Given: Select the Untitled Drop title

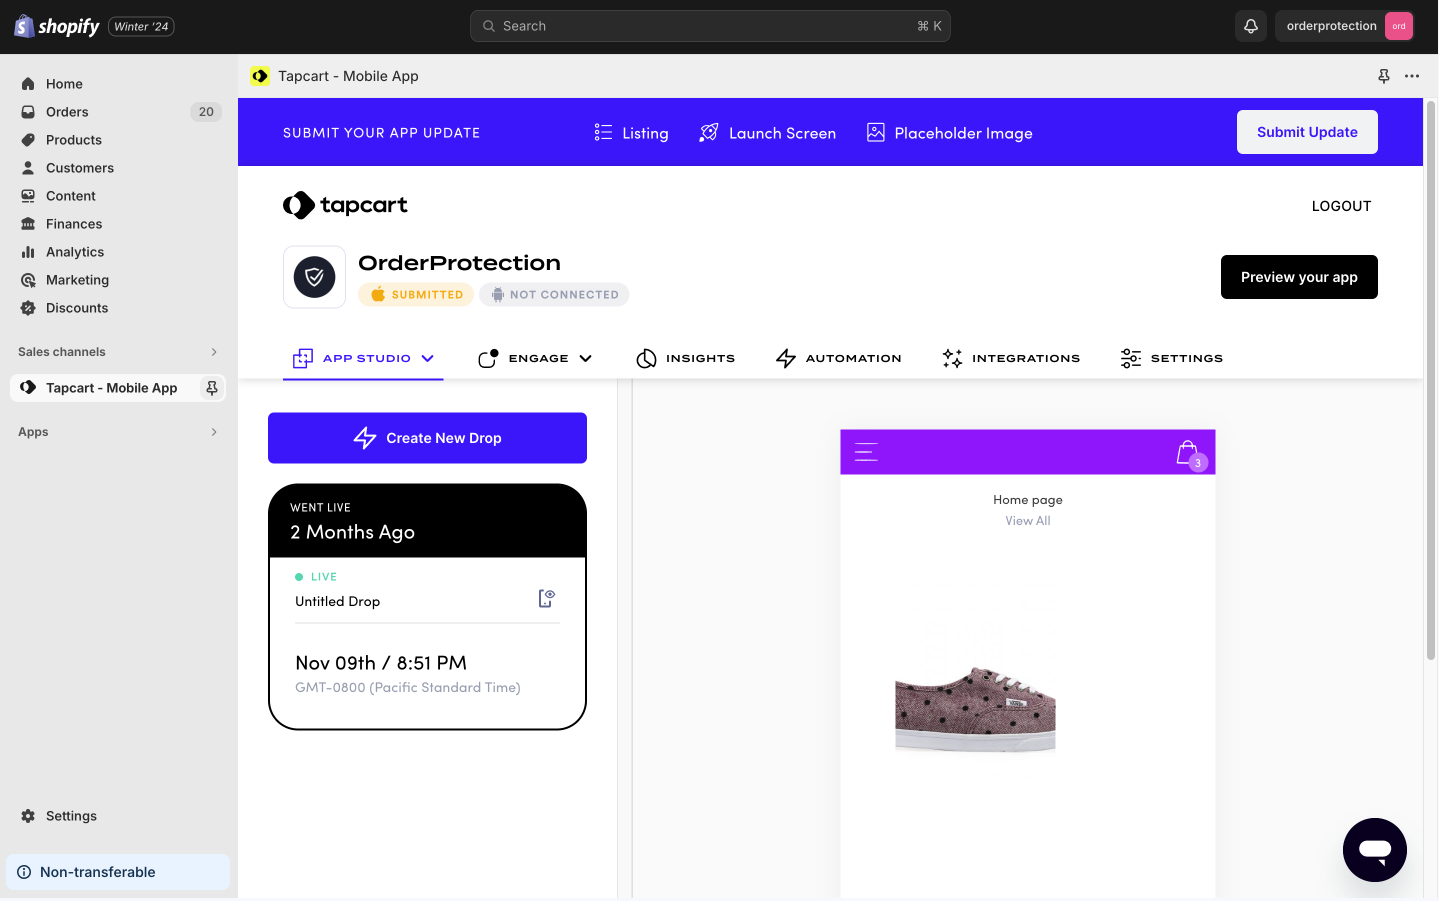Looking at the screenshot, I should [337, 601].
